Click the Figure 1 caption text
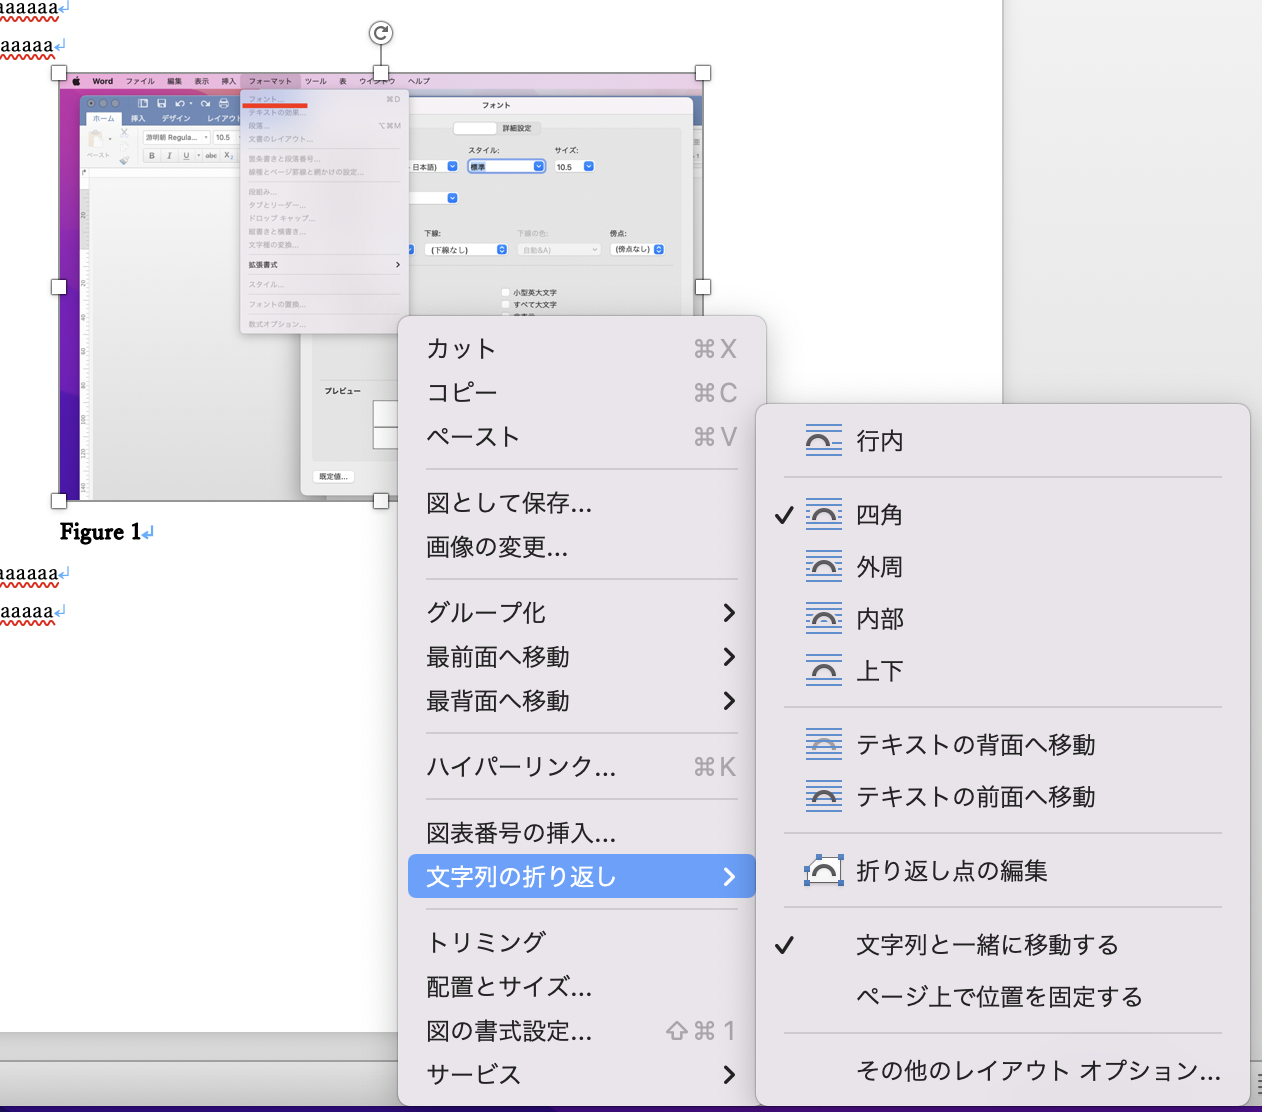This screenshot has width=1262, height=1112. [x=100, y=532]
